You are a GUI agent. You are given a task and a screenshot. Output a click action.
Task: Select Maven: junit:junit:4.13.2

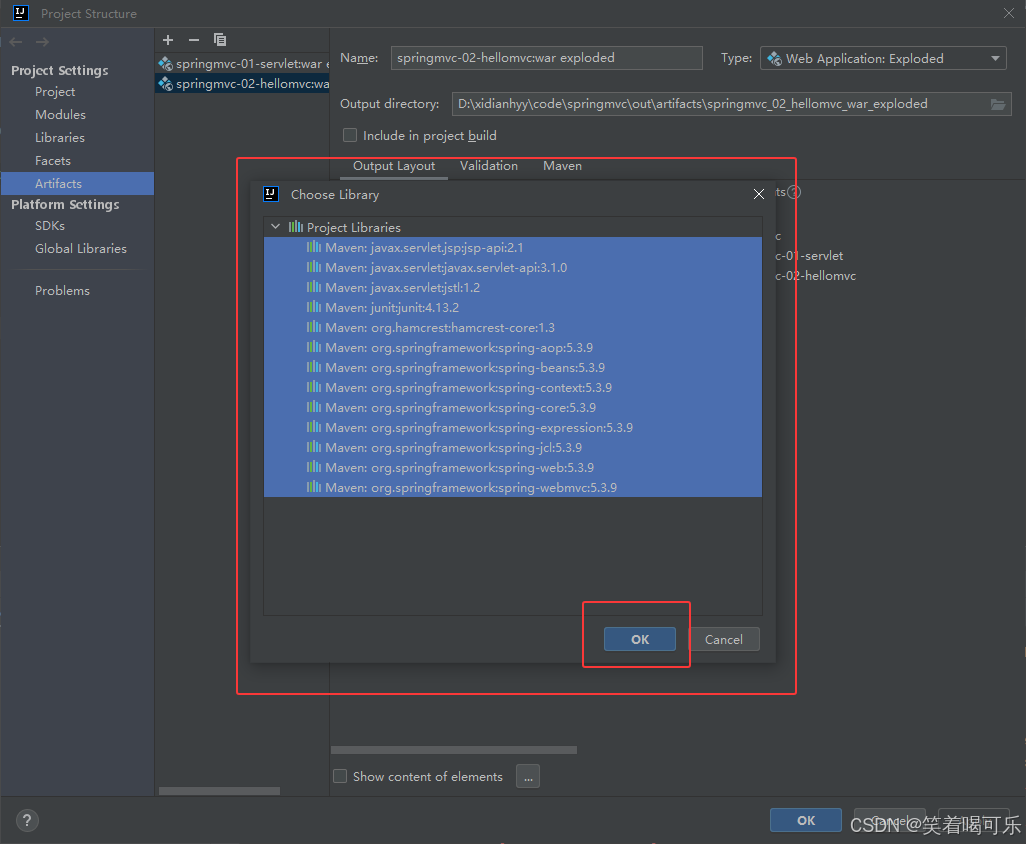pyautogui.click(x=513, y=308)
